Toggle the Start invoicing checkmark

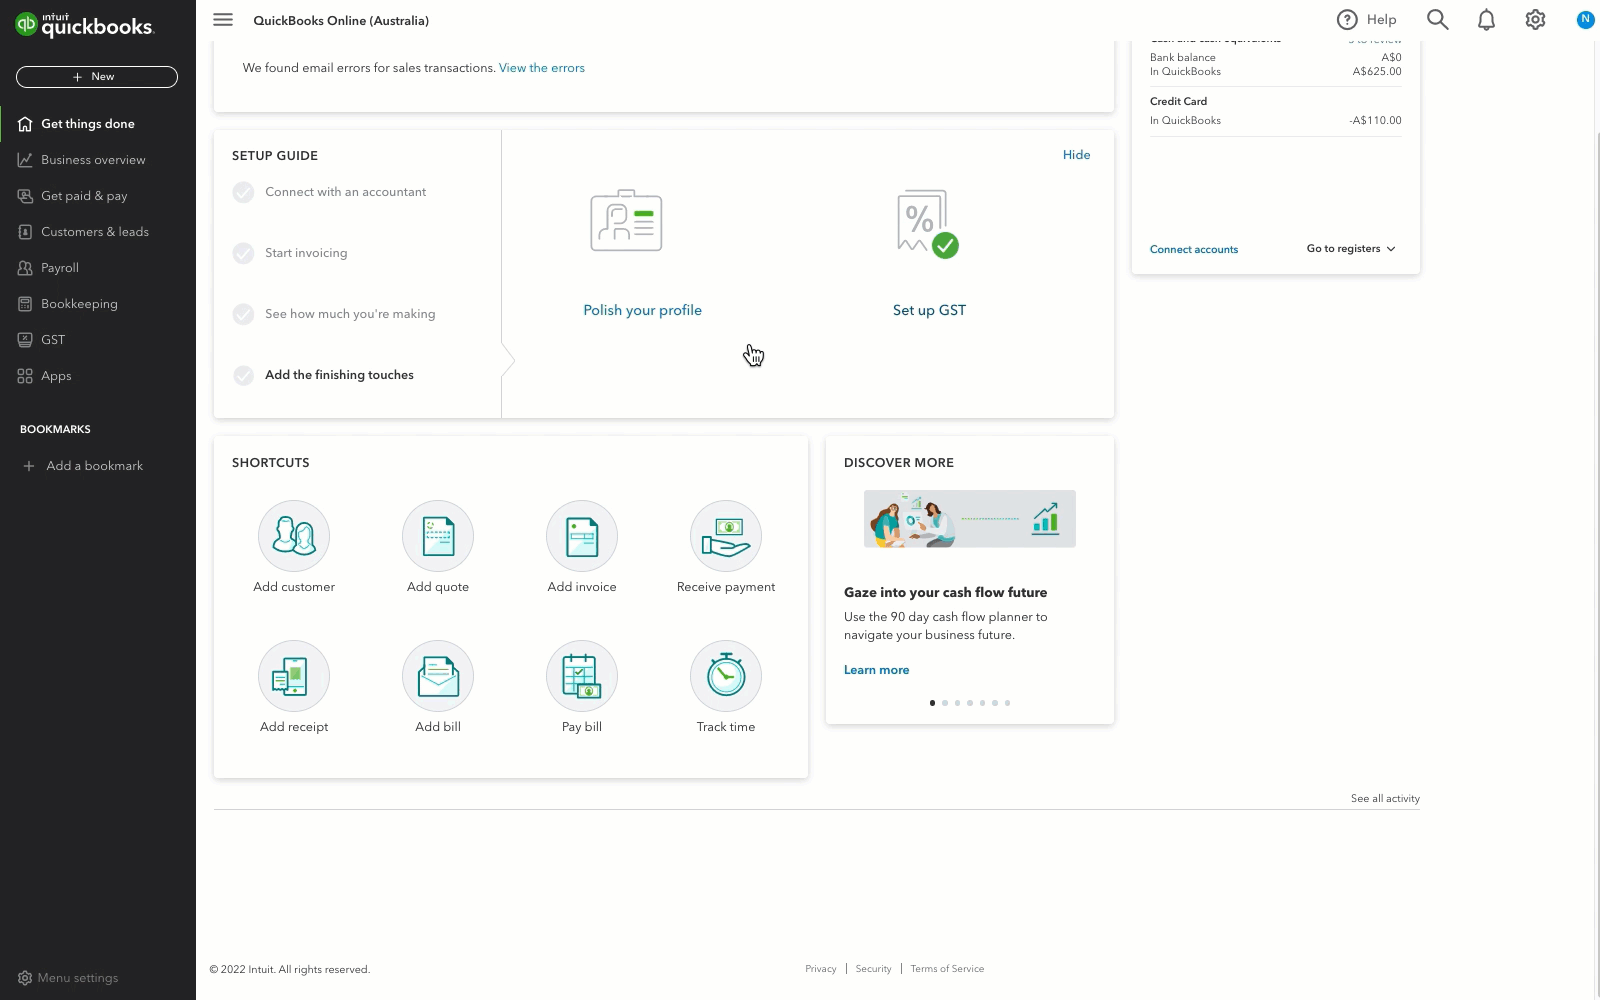pos(243,253)
